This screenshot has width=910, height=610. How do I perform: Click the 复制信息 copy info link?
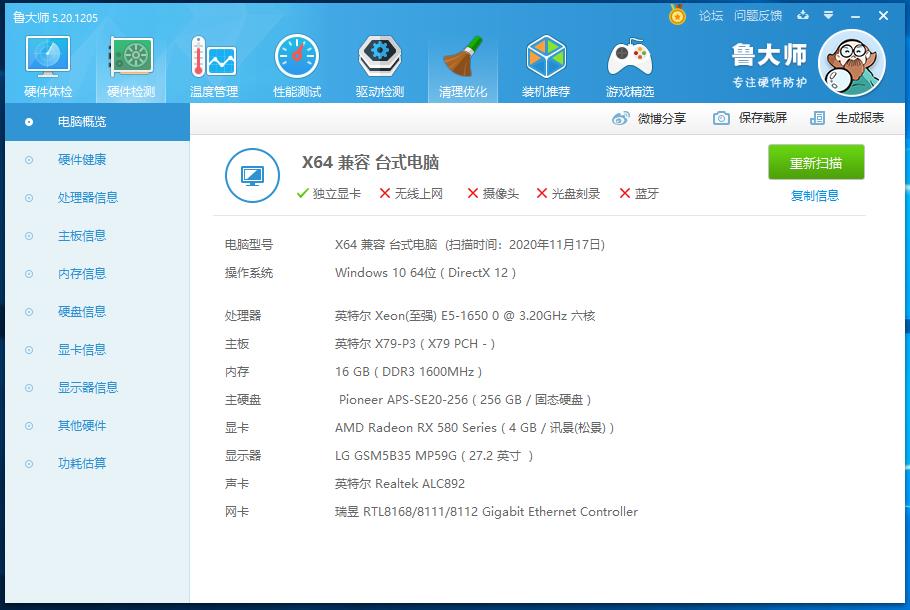[814, 194]
